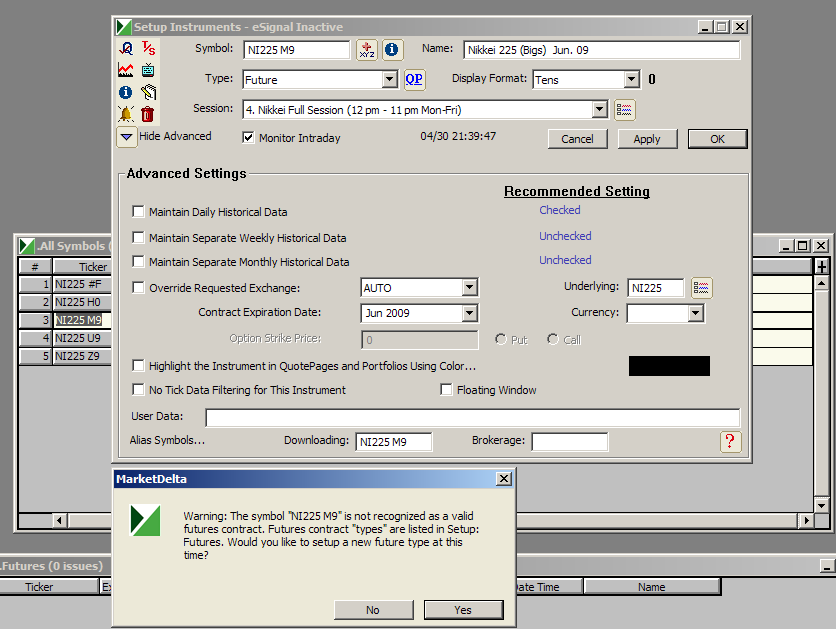Click scroll right arrow in All Symbols window
Image resolution: width=836 pixels, height=629 pixels.
[806, 520]
